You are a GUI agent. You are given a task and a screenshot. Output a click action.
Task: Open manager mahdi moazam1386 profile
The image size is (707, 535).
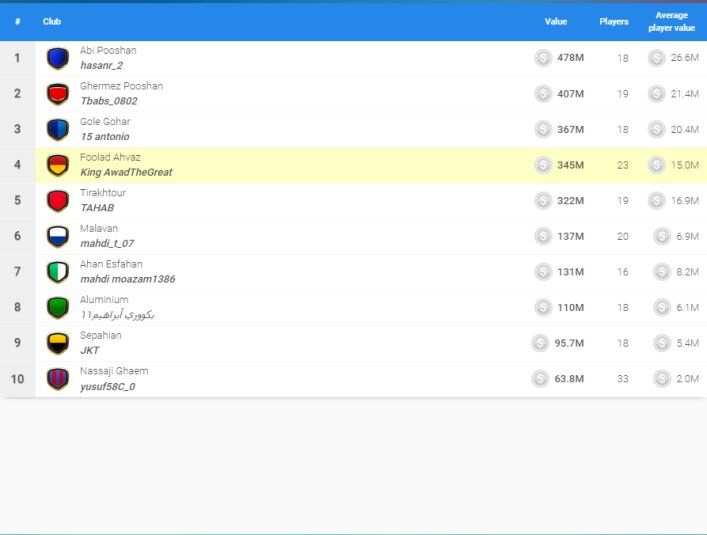tap(127, 280)
